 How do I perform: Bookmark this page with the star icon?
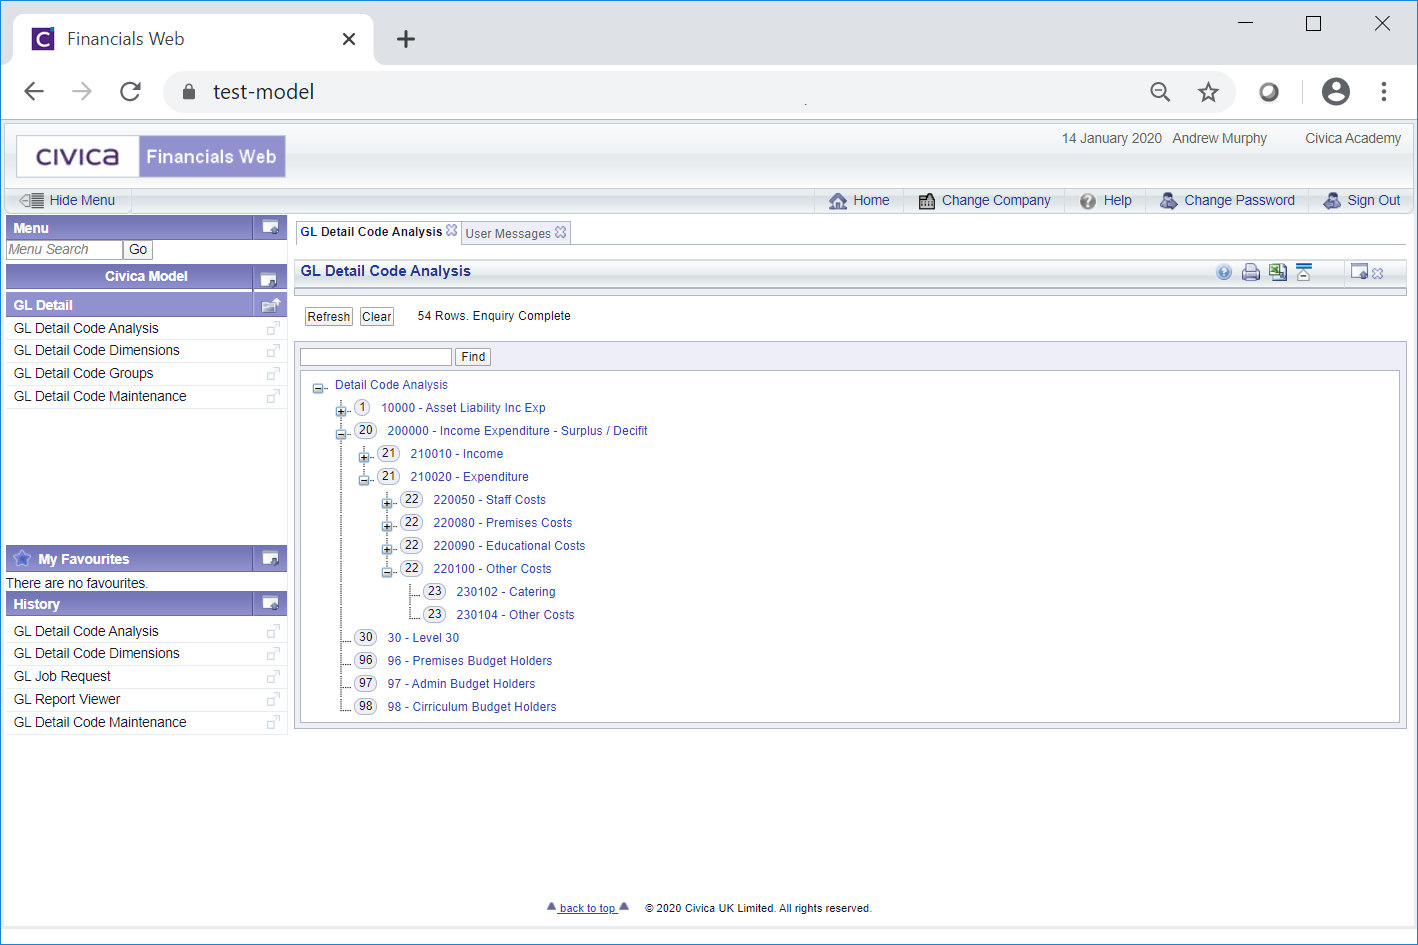click(1208, 92)
